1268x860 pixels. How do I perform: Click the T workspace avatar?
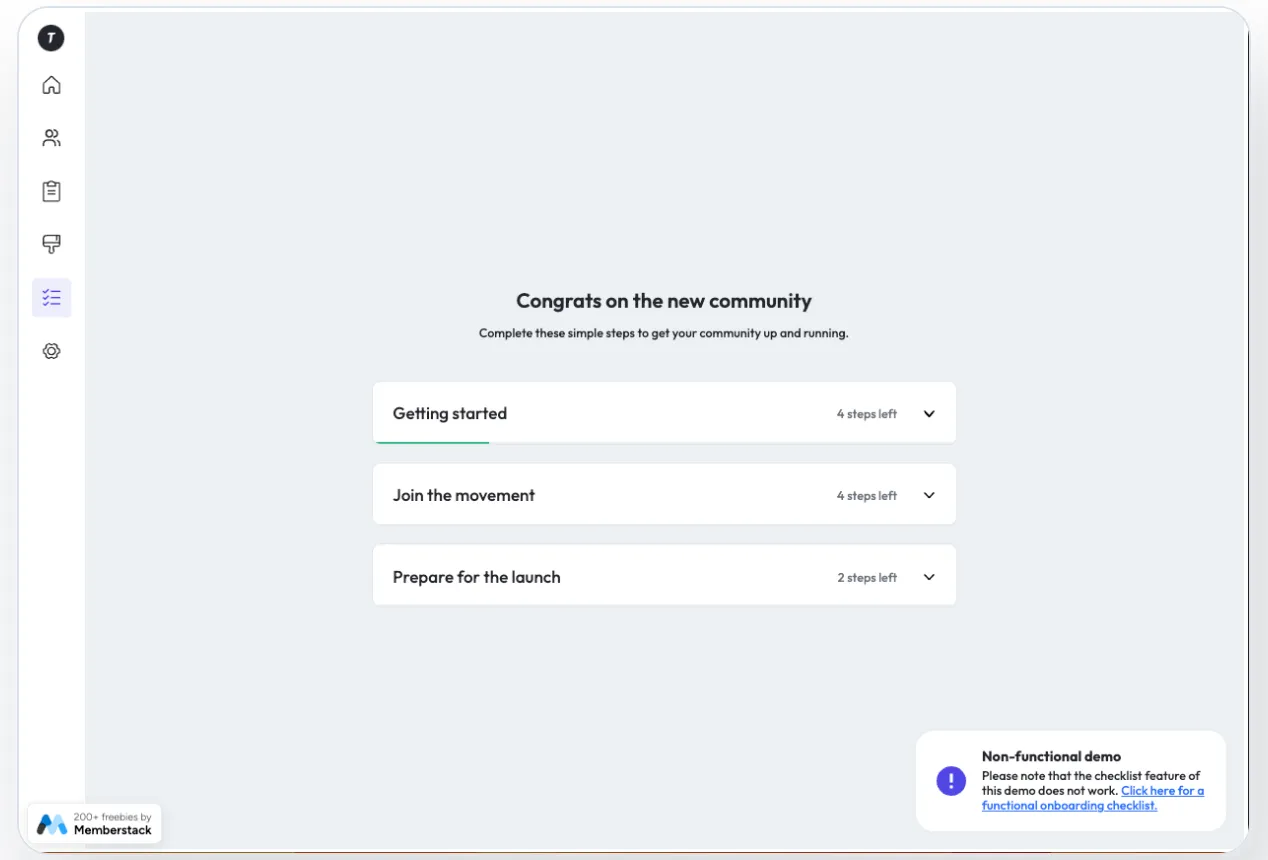49,38
